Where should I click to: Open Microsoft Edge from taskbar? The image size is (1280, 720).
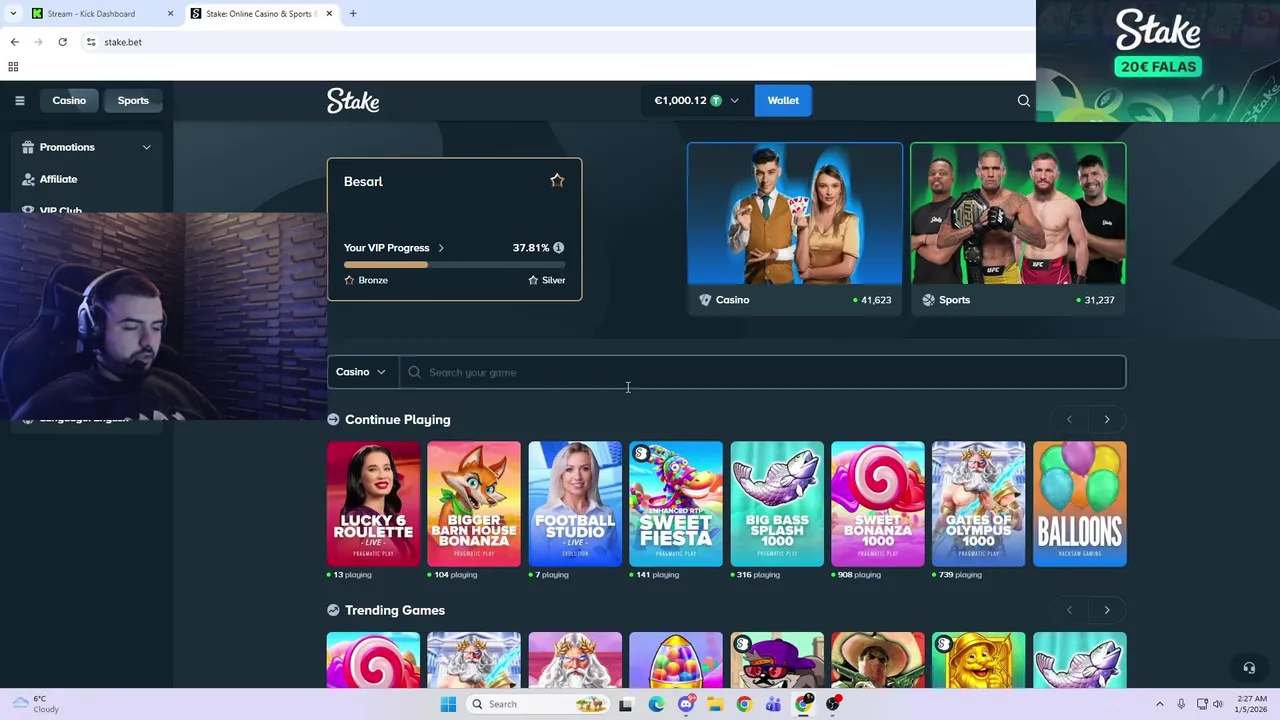[656, 704]
